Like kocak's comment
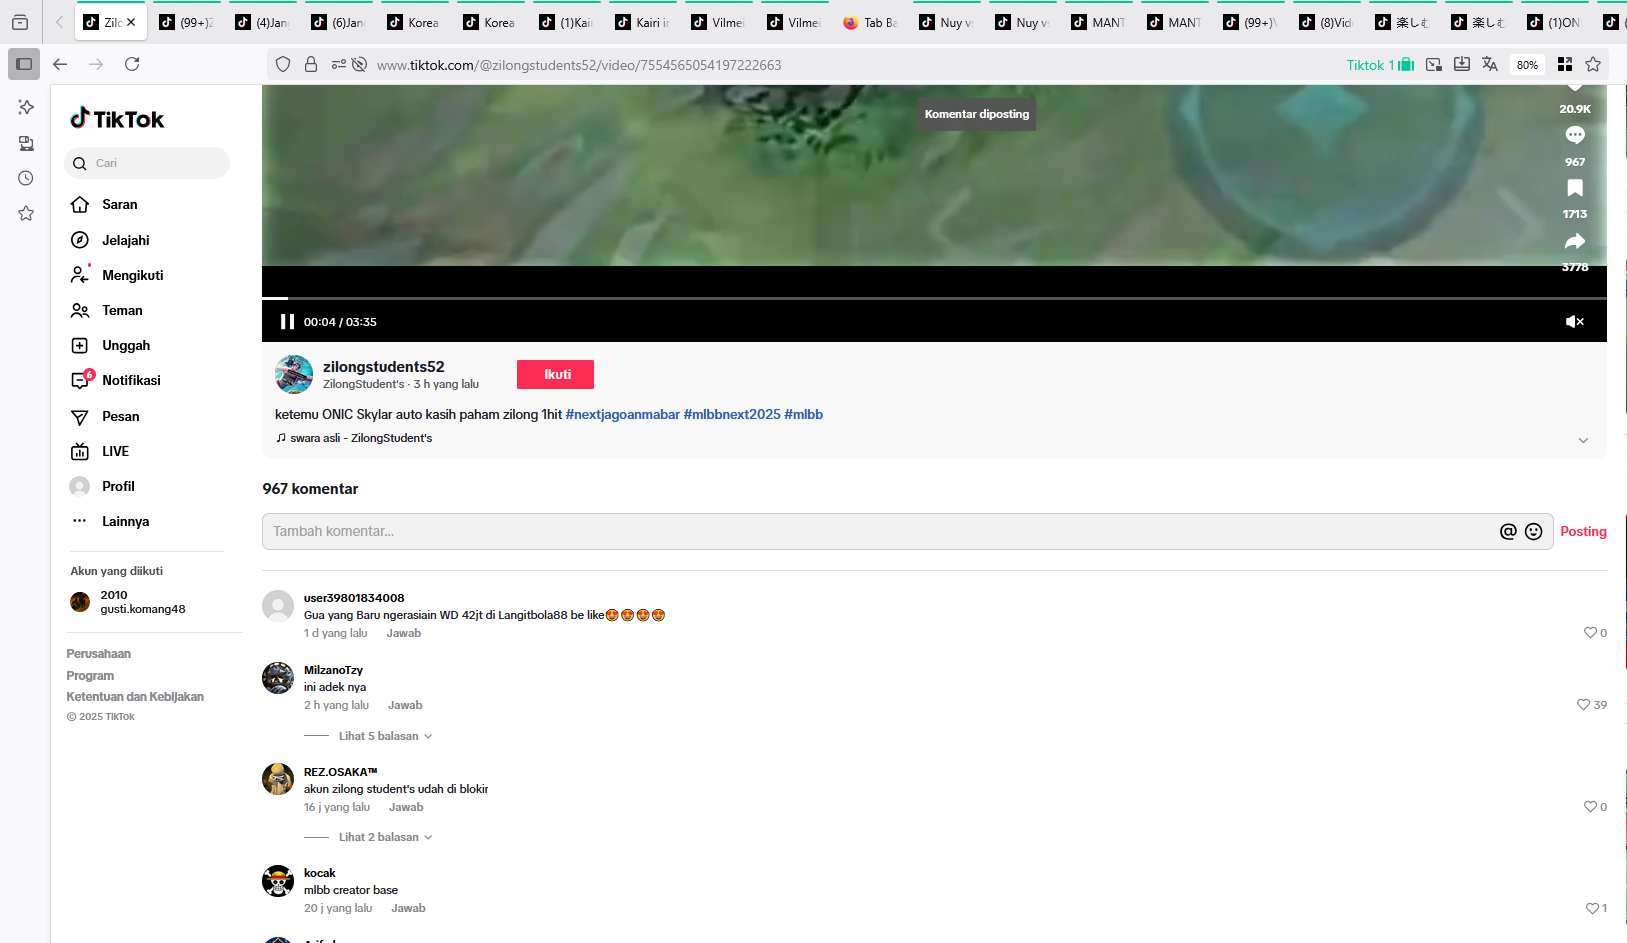1627x943 pixels. pos(1592,908)
